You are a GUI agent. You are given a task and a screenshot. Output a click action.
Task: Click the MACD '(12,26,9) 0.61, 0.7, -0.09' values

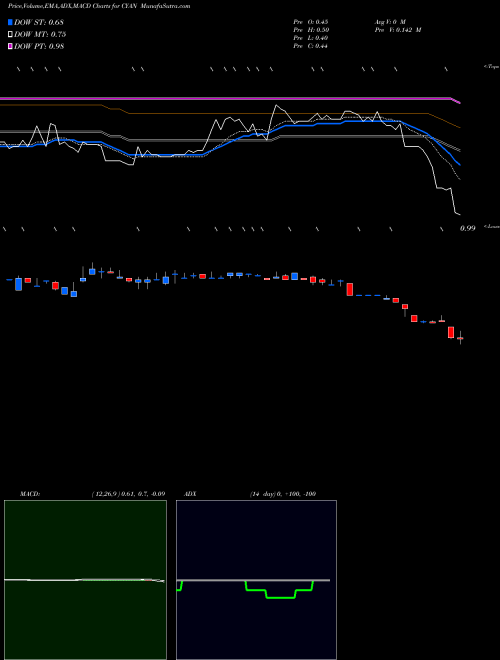point(128,494)
